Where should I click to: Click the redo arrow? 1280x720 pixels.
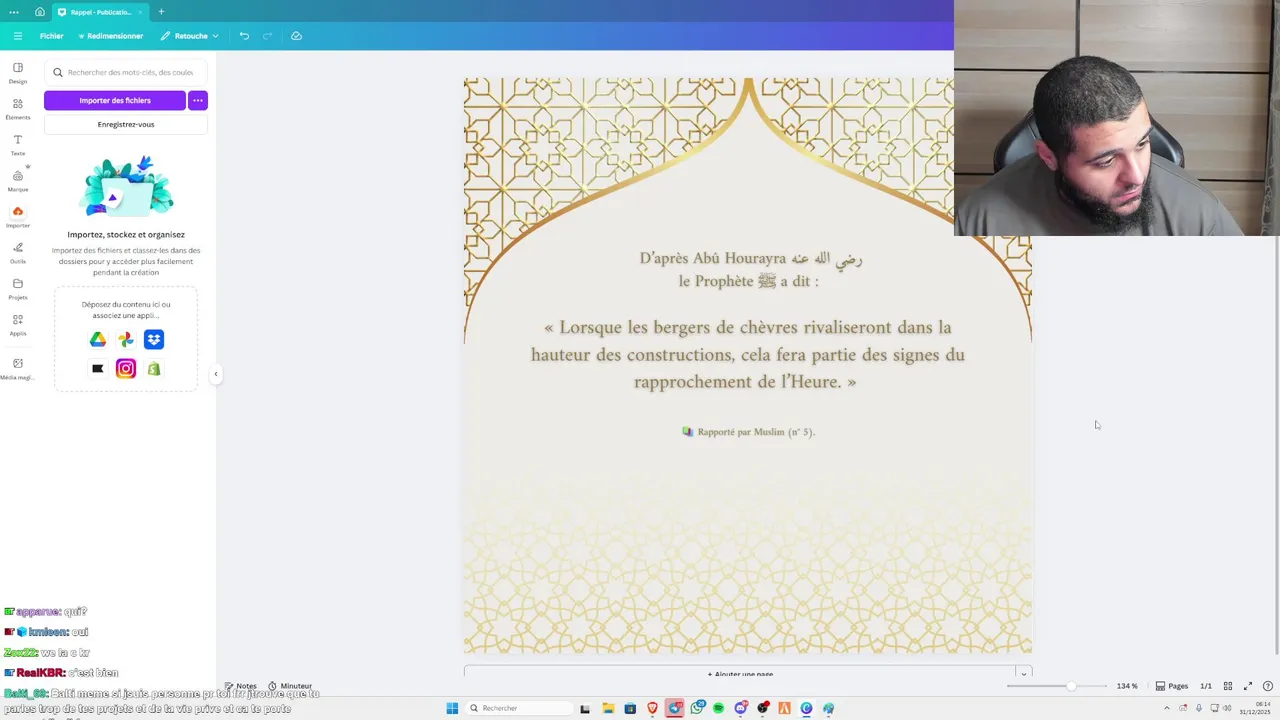pos(267,36)
